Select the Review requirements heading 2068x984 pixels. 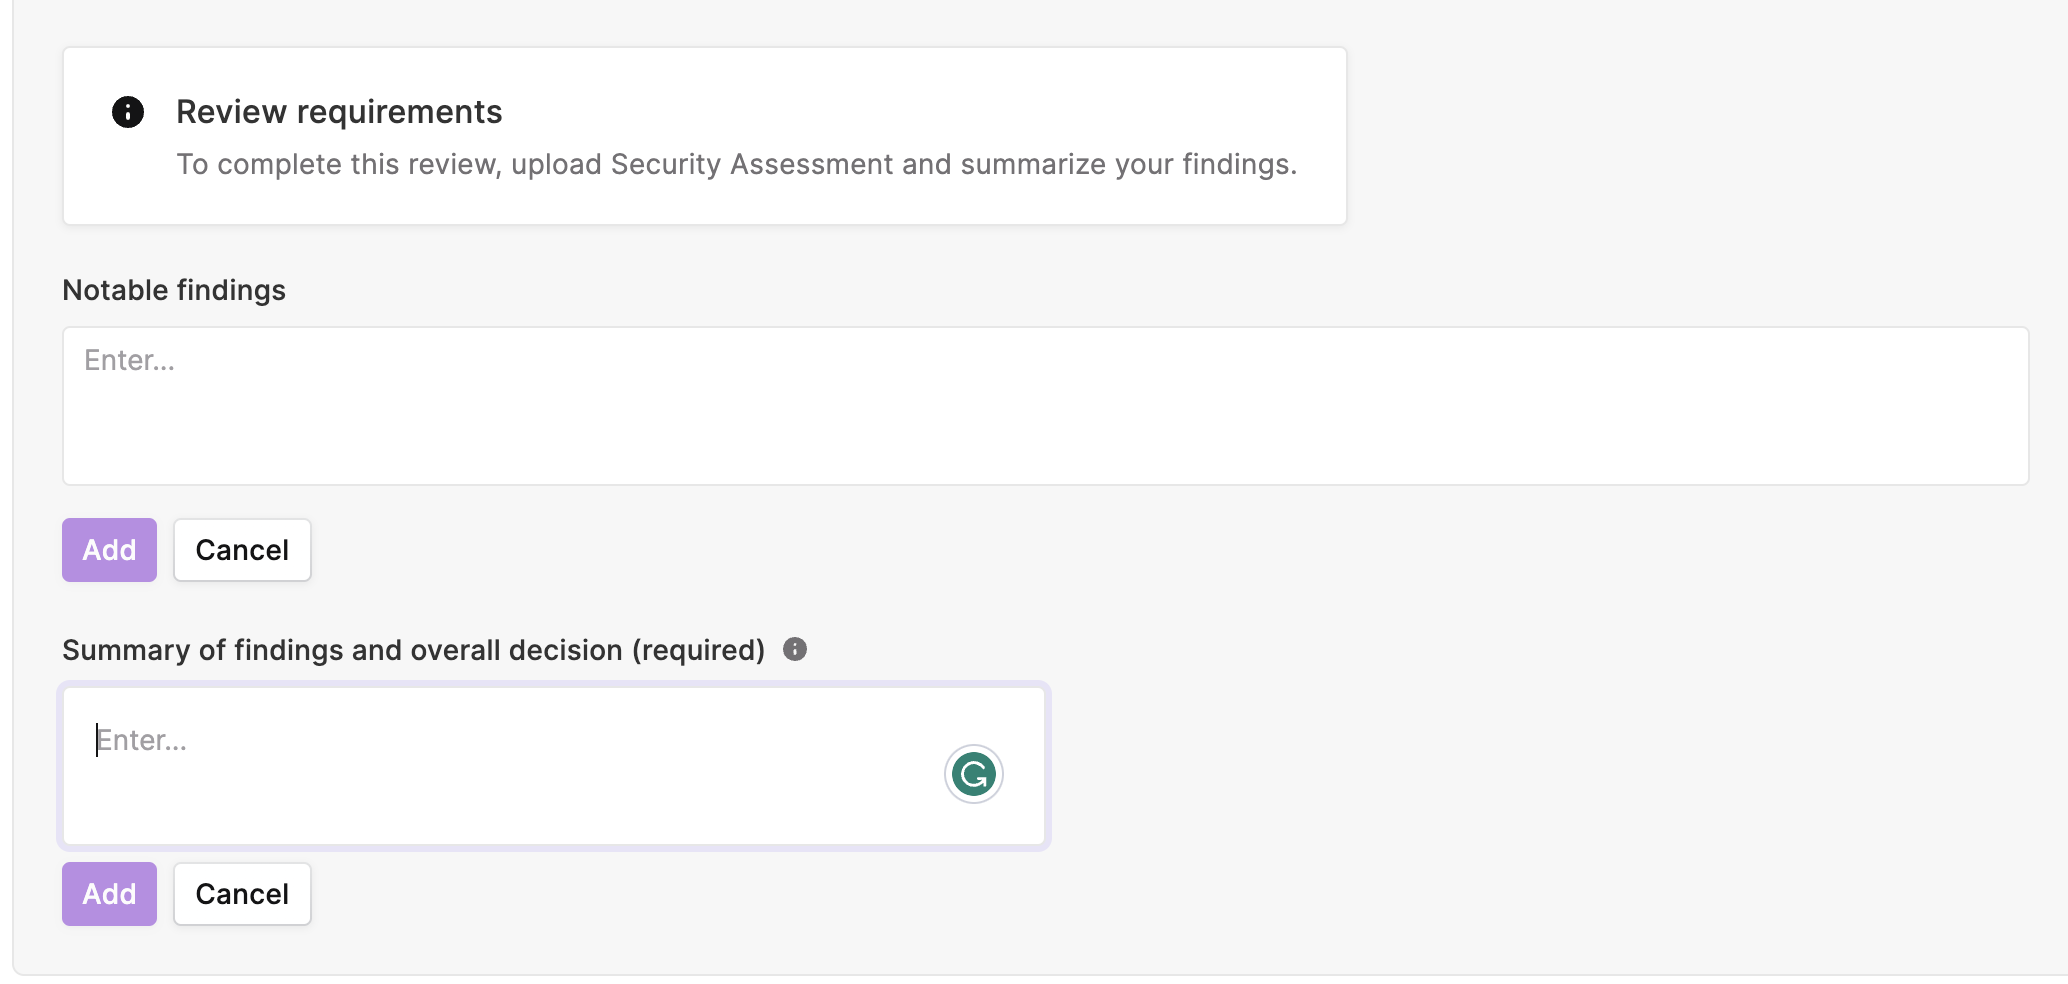339,112
